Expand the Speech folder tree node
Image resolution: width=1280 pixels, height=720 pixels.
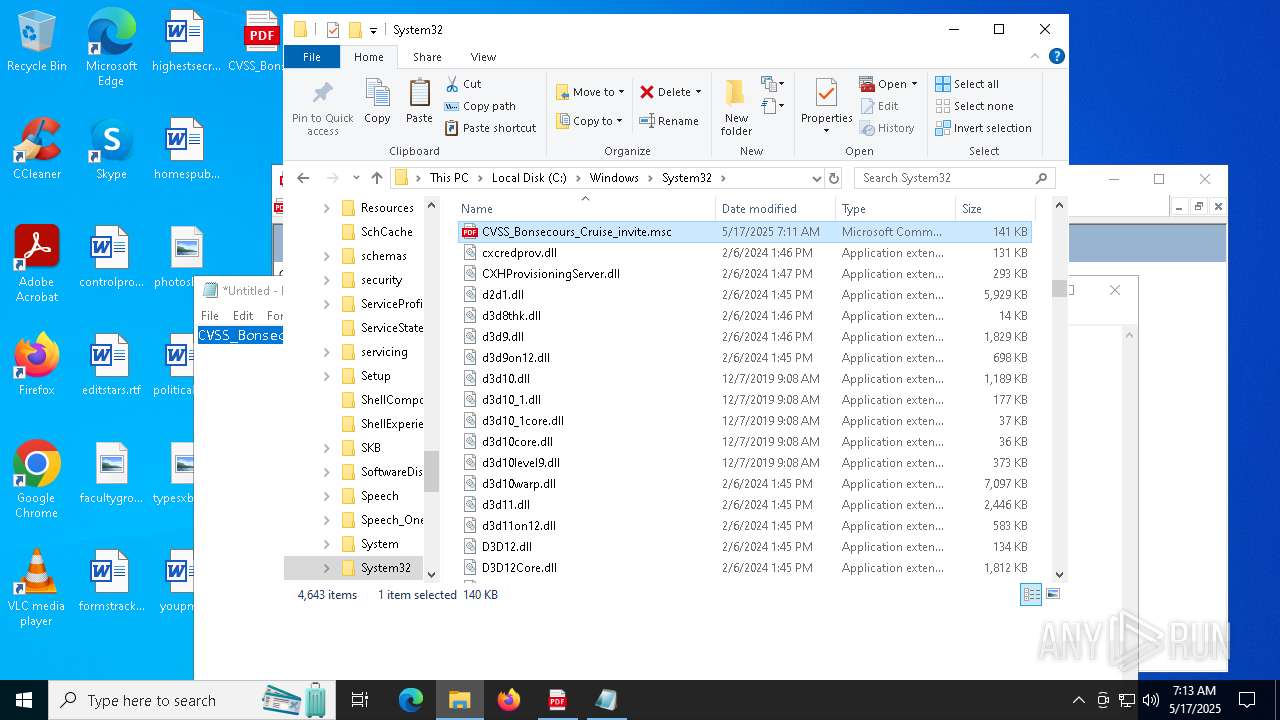point(326,496)
